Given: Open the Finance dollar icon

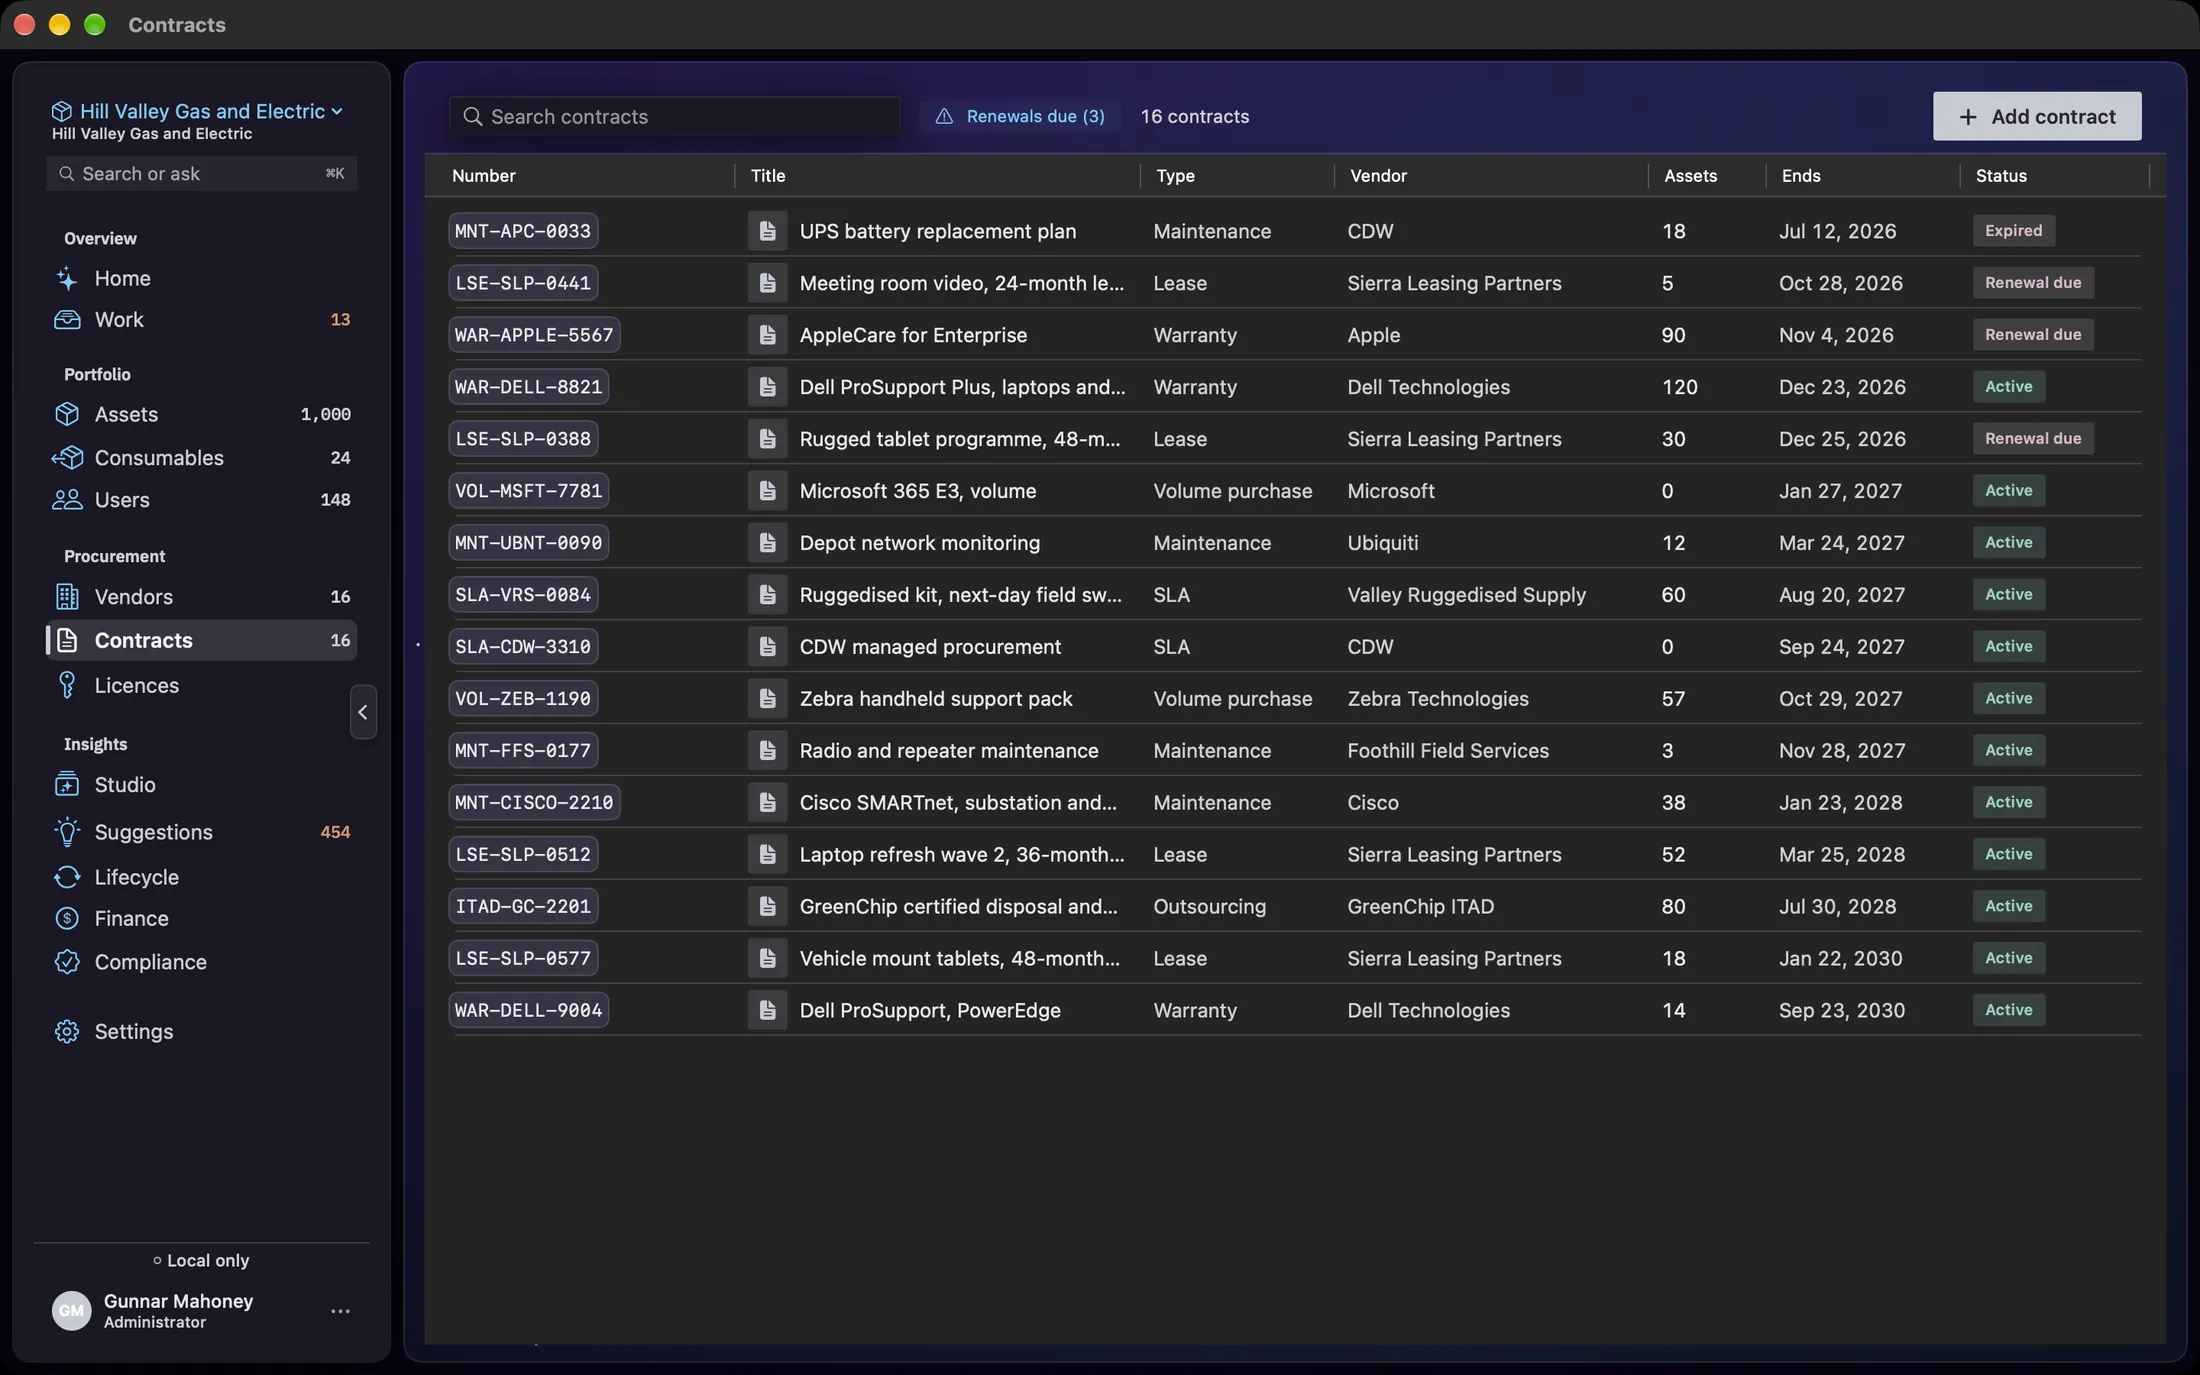Looking at the screenshot, I should tap(67, 919).
